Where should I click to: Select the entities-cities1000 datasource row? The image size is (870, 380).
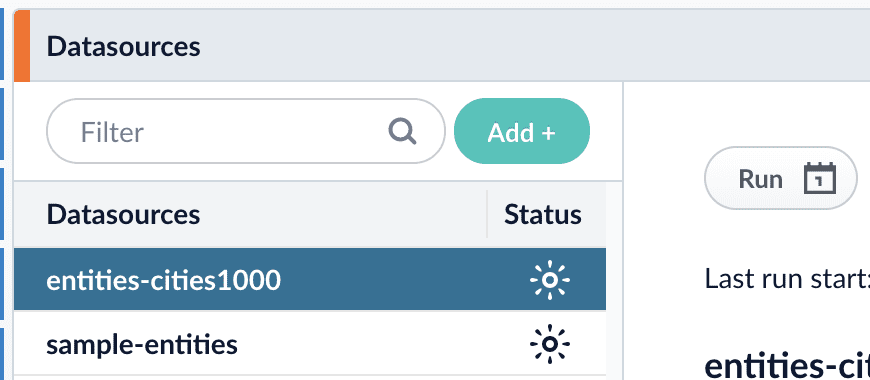pyautogui.click(x=310, y=279)
